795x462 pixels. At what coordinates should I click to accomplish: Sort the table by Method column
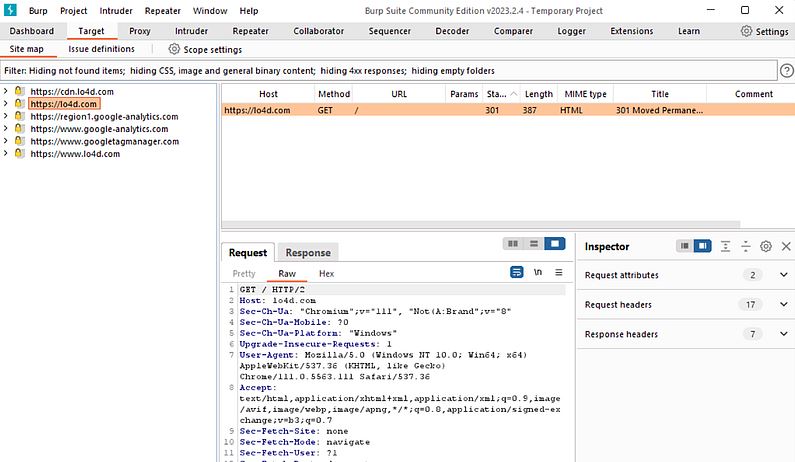[334, 94]
